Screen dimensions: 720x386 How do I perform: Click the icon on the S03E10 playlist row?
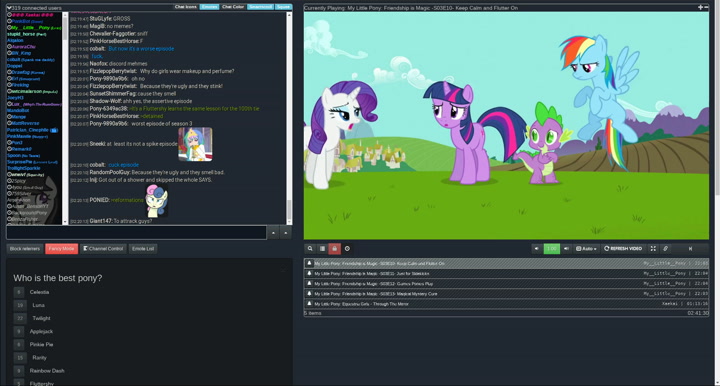(309, 263)
